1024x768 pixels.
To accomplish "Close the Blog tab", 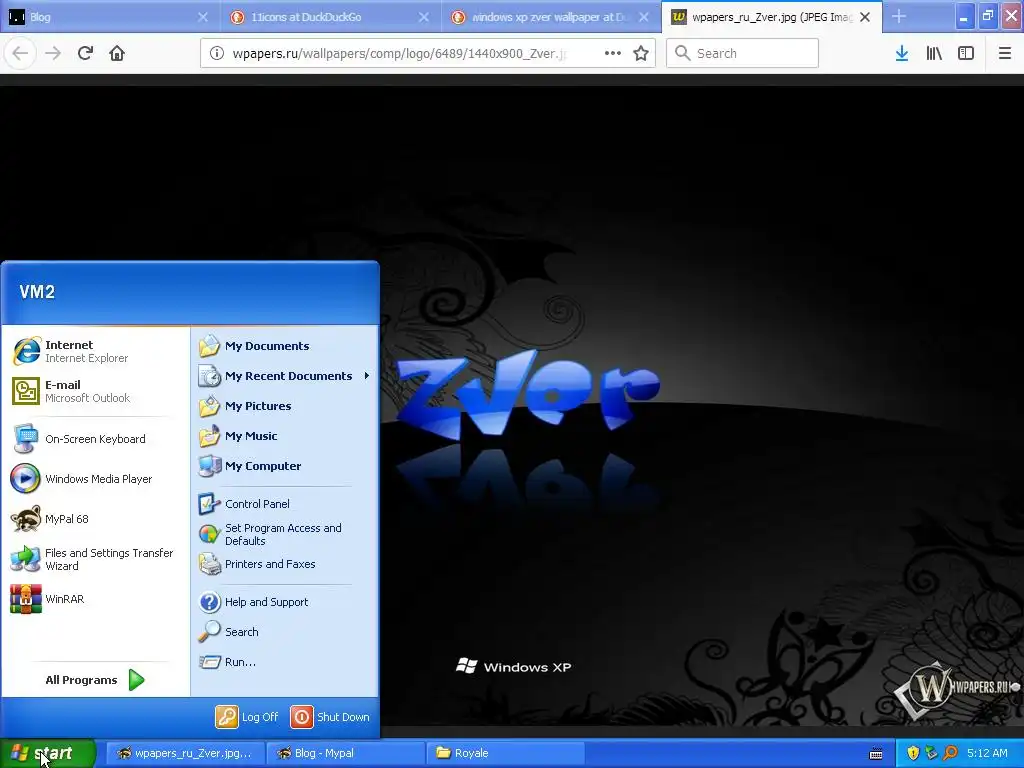I will click(203, 17).
